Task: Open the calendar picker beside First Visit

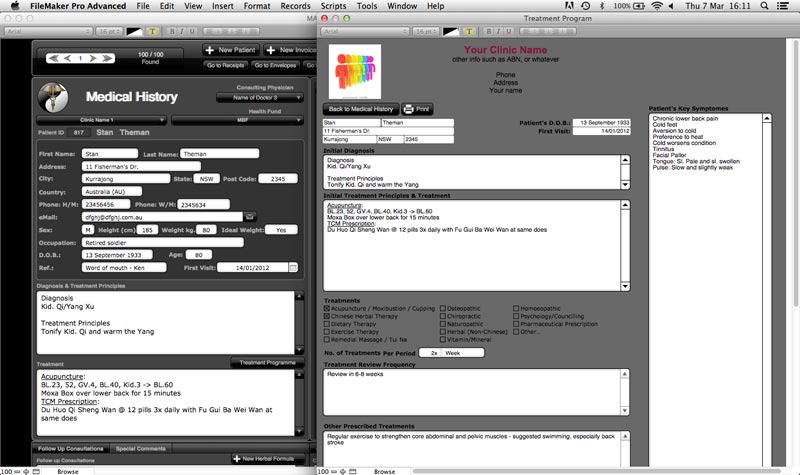Action: pyautogui.click(x=293, y=268)
